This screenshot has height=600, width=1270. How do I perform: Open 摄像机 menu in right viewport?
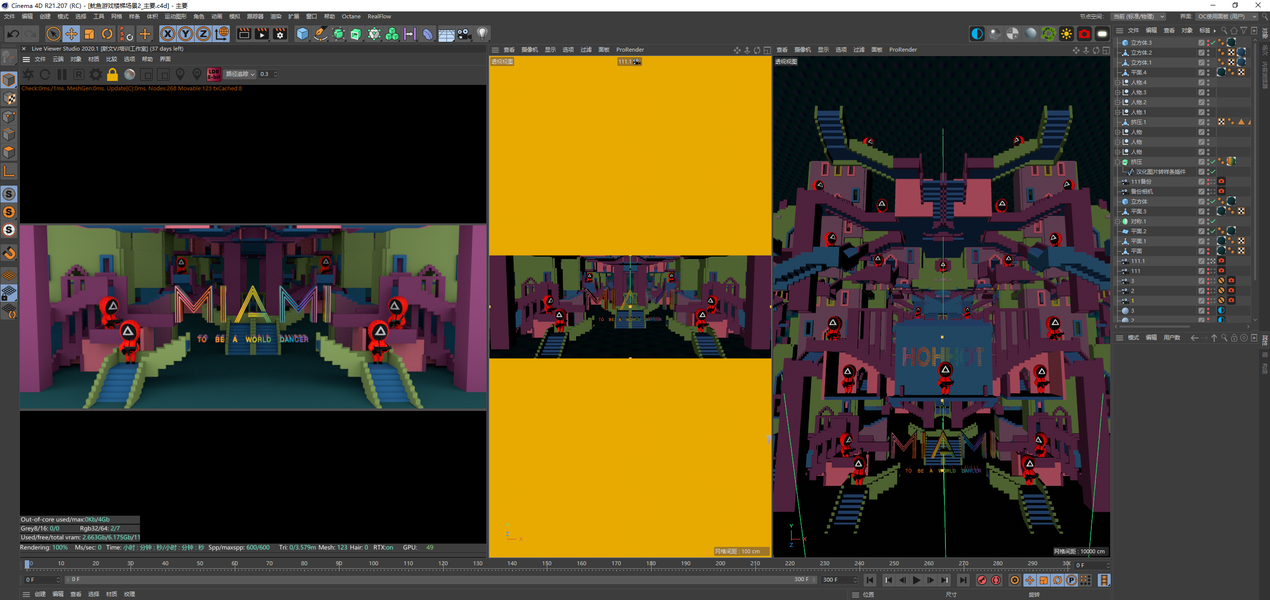click(802, 49)
